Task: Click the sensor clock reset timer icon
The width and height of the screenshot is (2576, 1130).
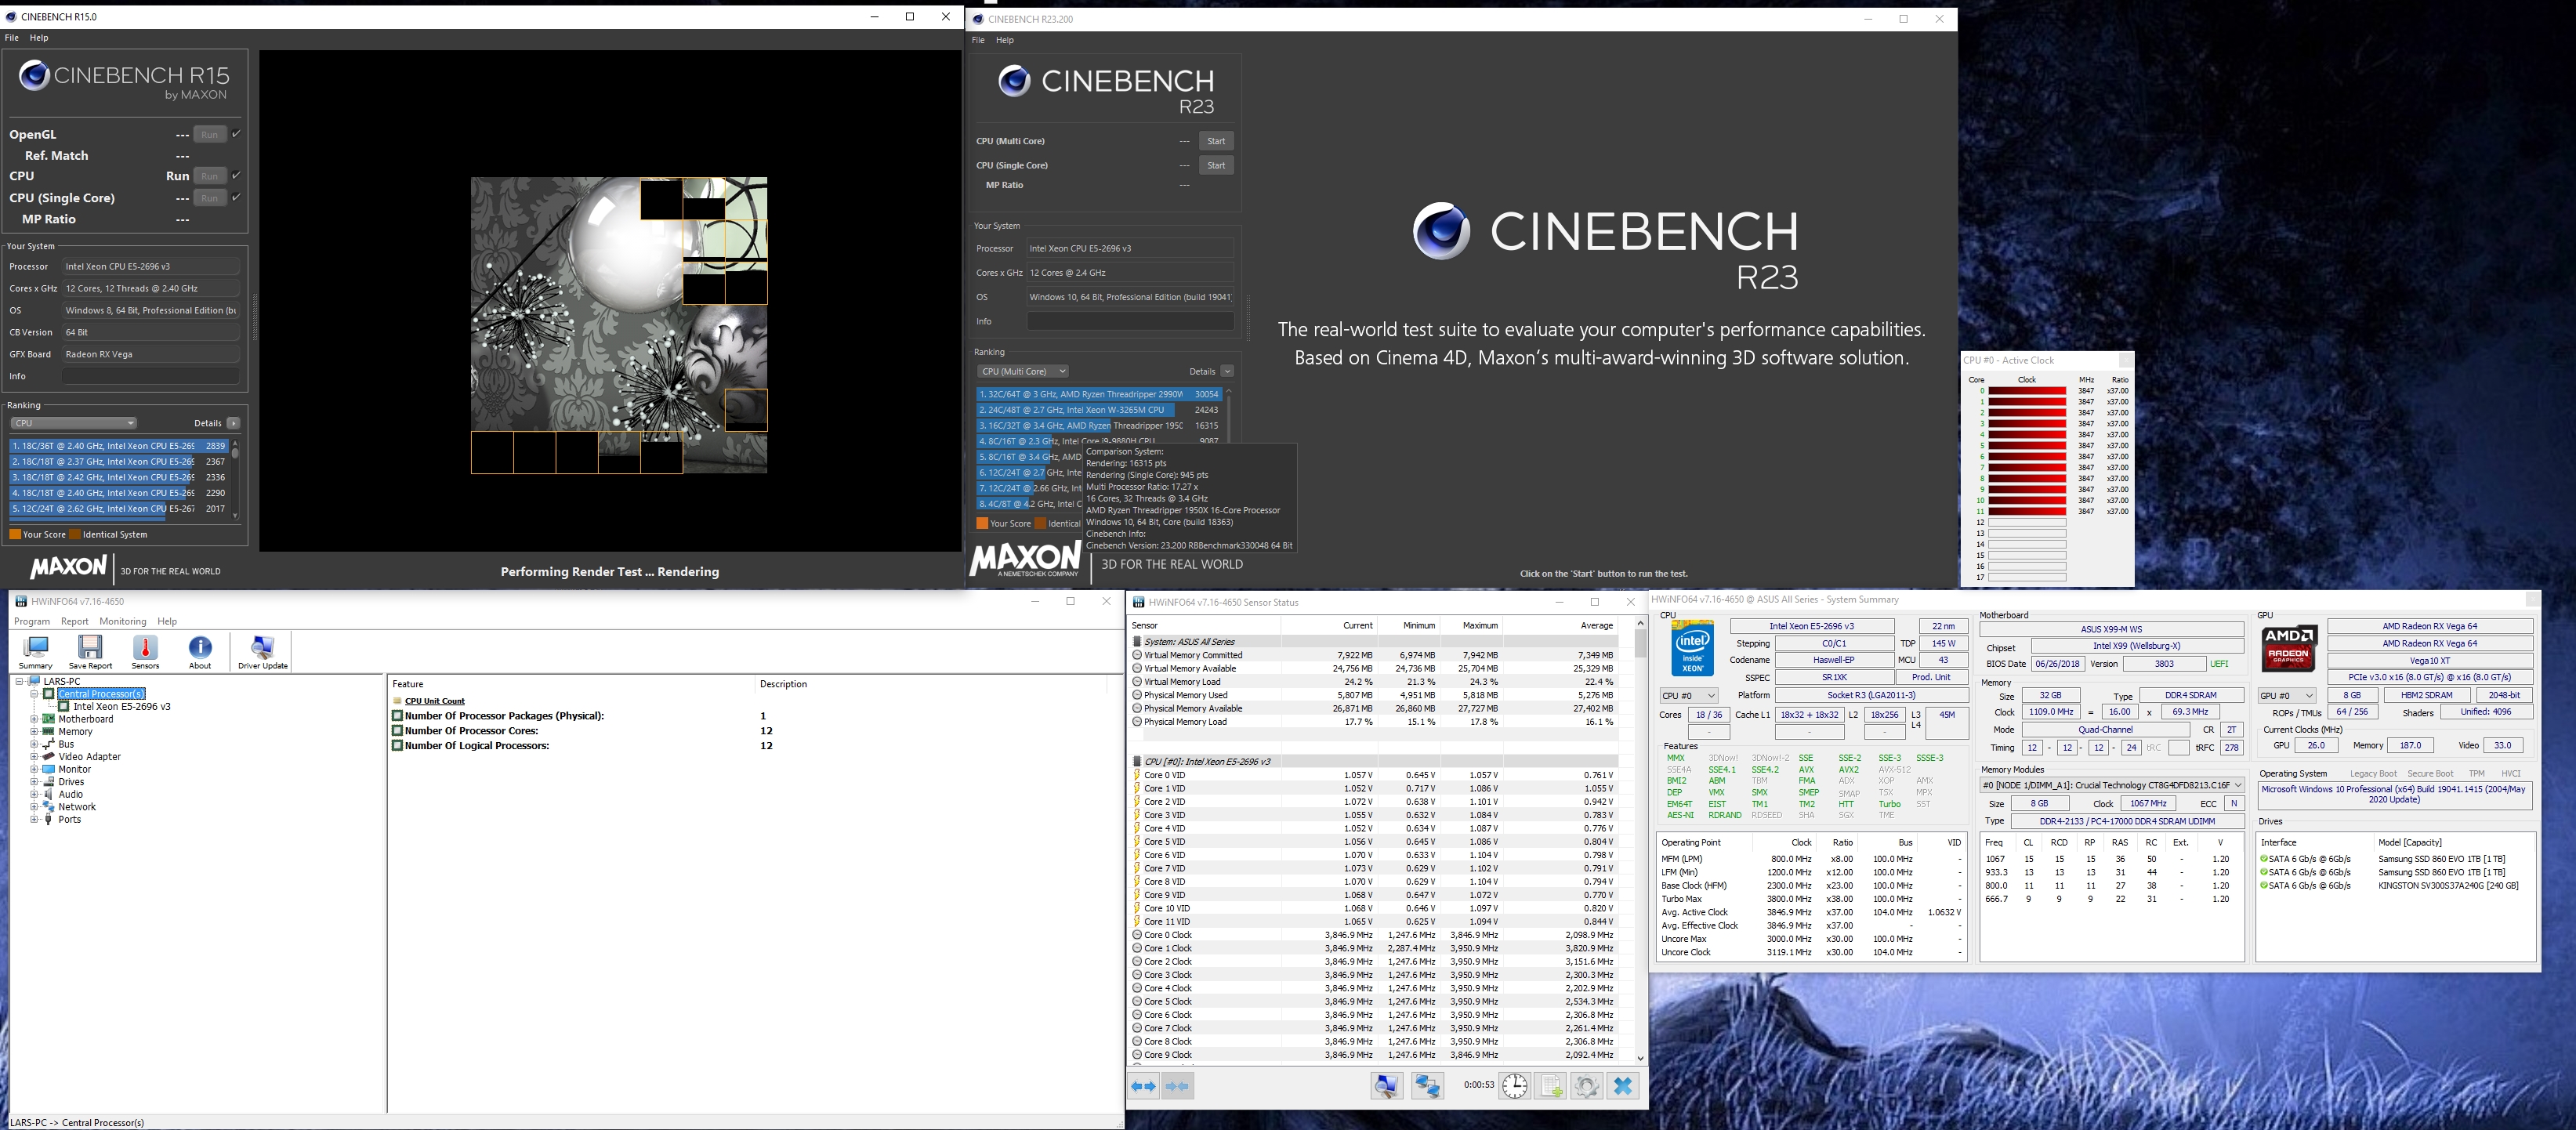Action: click(x=1514, y=1086)
